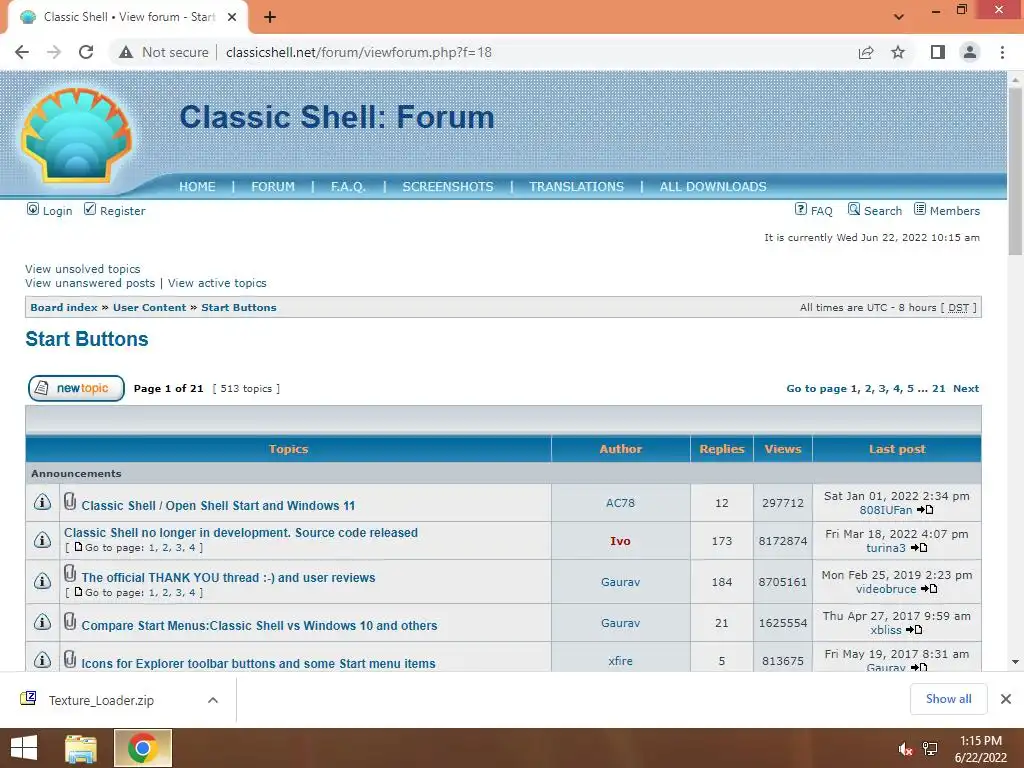Screen dimensions: 1024x768
Task: Open Compare Start Menus topic
Action: (x=259, y=626)
